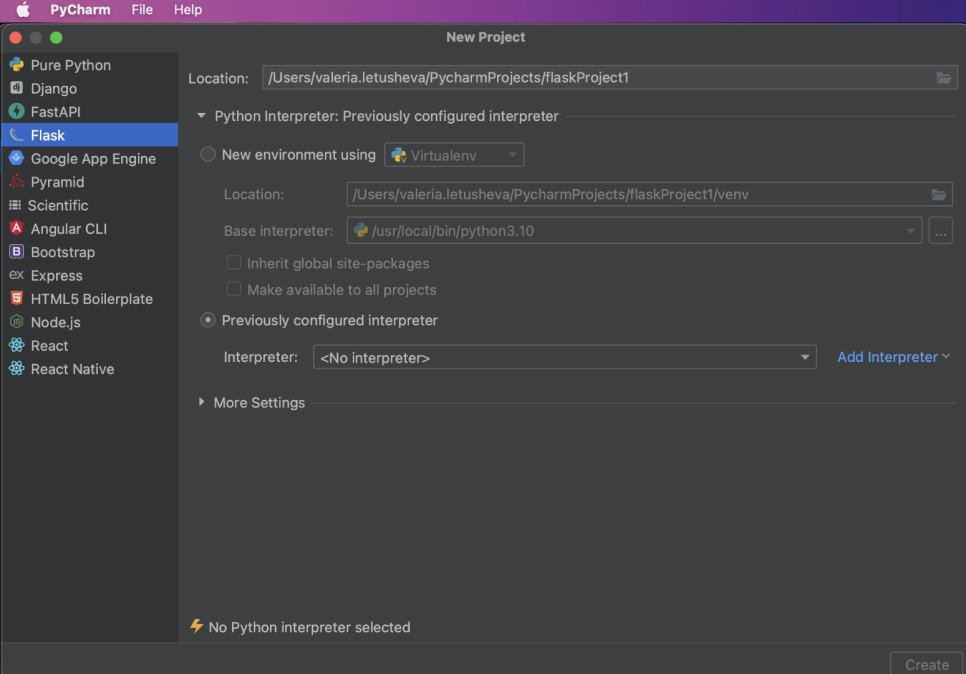Open the Help menu
This screenshot has height=674, width=966.
[x=188, y=10]
